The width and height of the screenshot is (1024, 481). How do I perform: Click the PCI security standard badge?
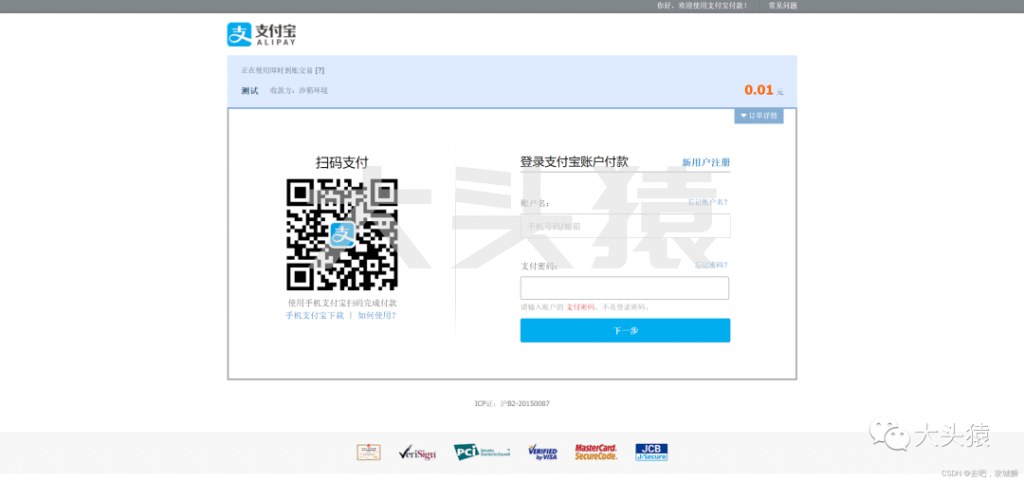(x=482, y=452)
